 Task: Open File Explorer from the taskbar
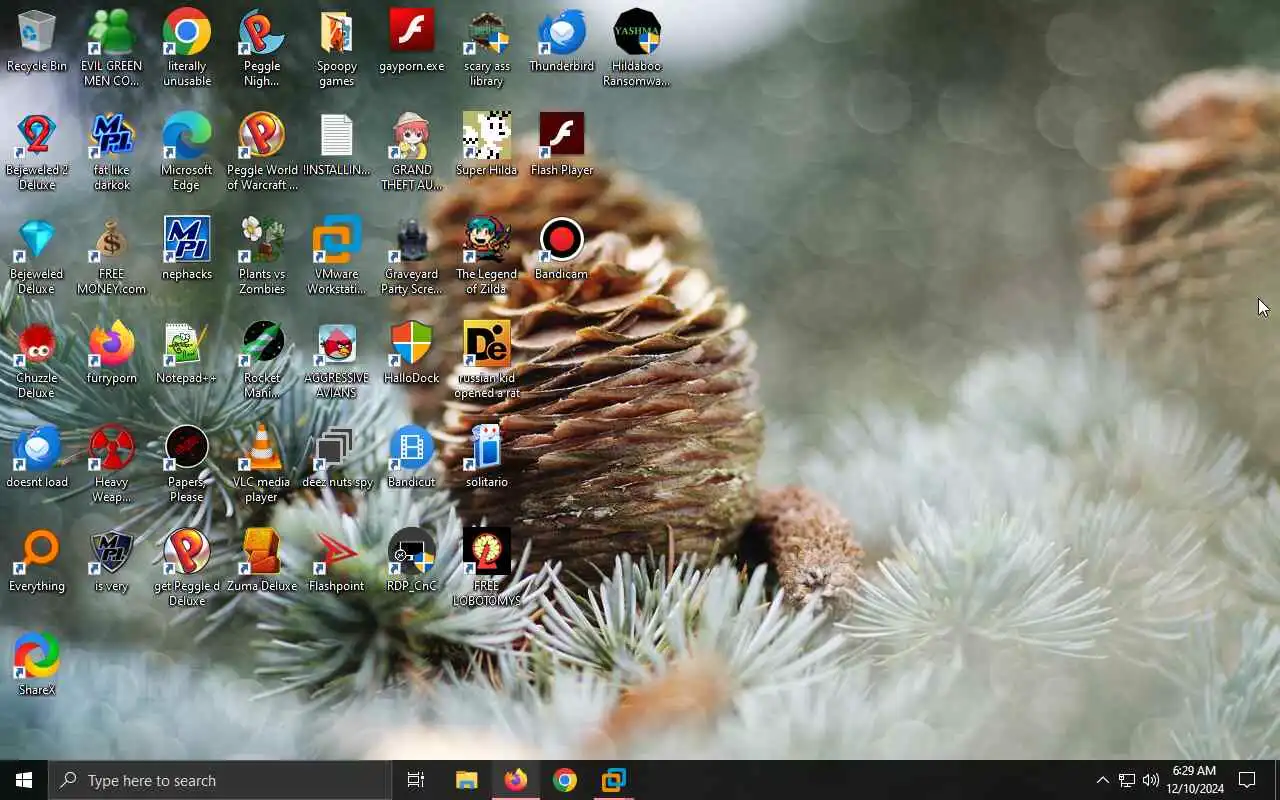point(466,780)
